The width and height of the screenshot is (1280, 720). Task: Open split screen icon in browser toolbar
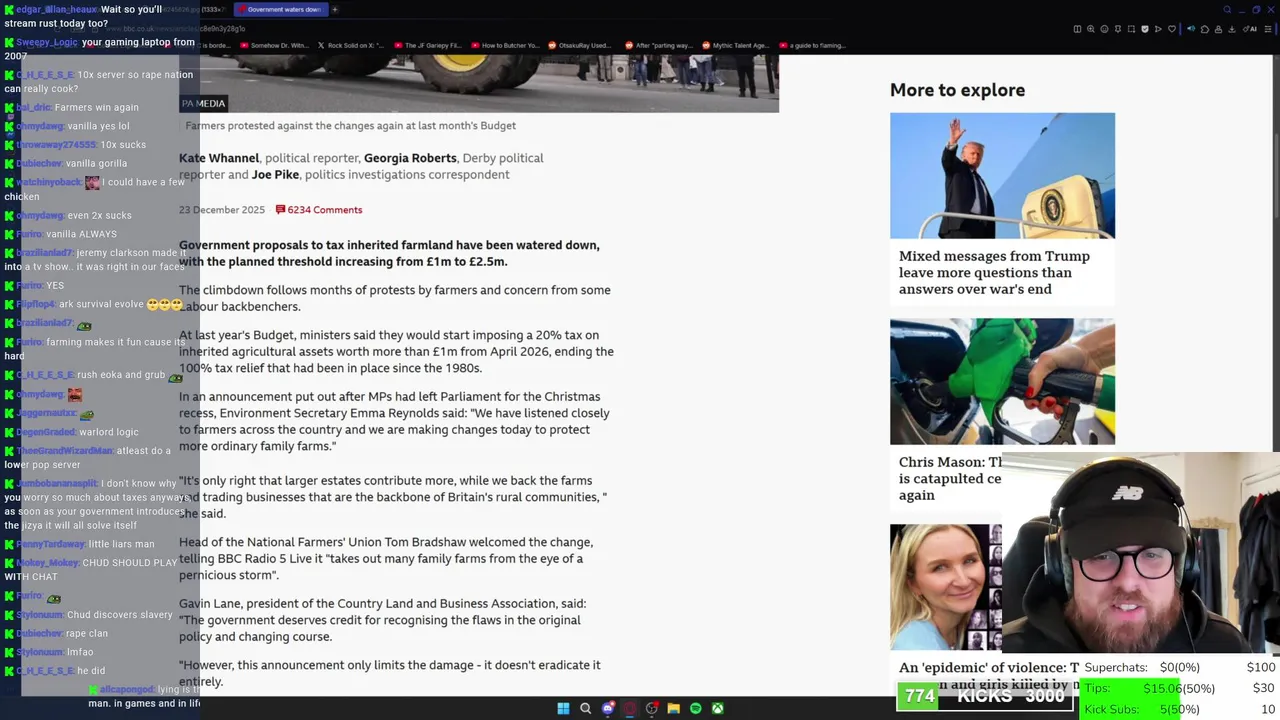[x=1077, y=29]
